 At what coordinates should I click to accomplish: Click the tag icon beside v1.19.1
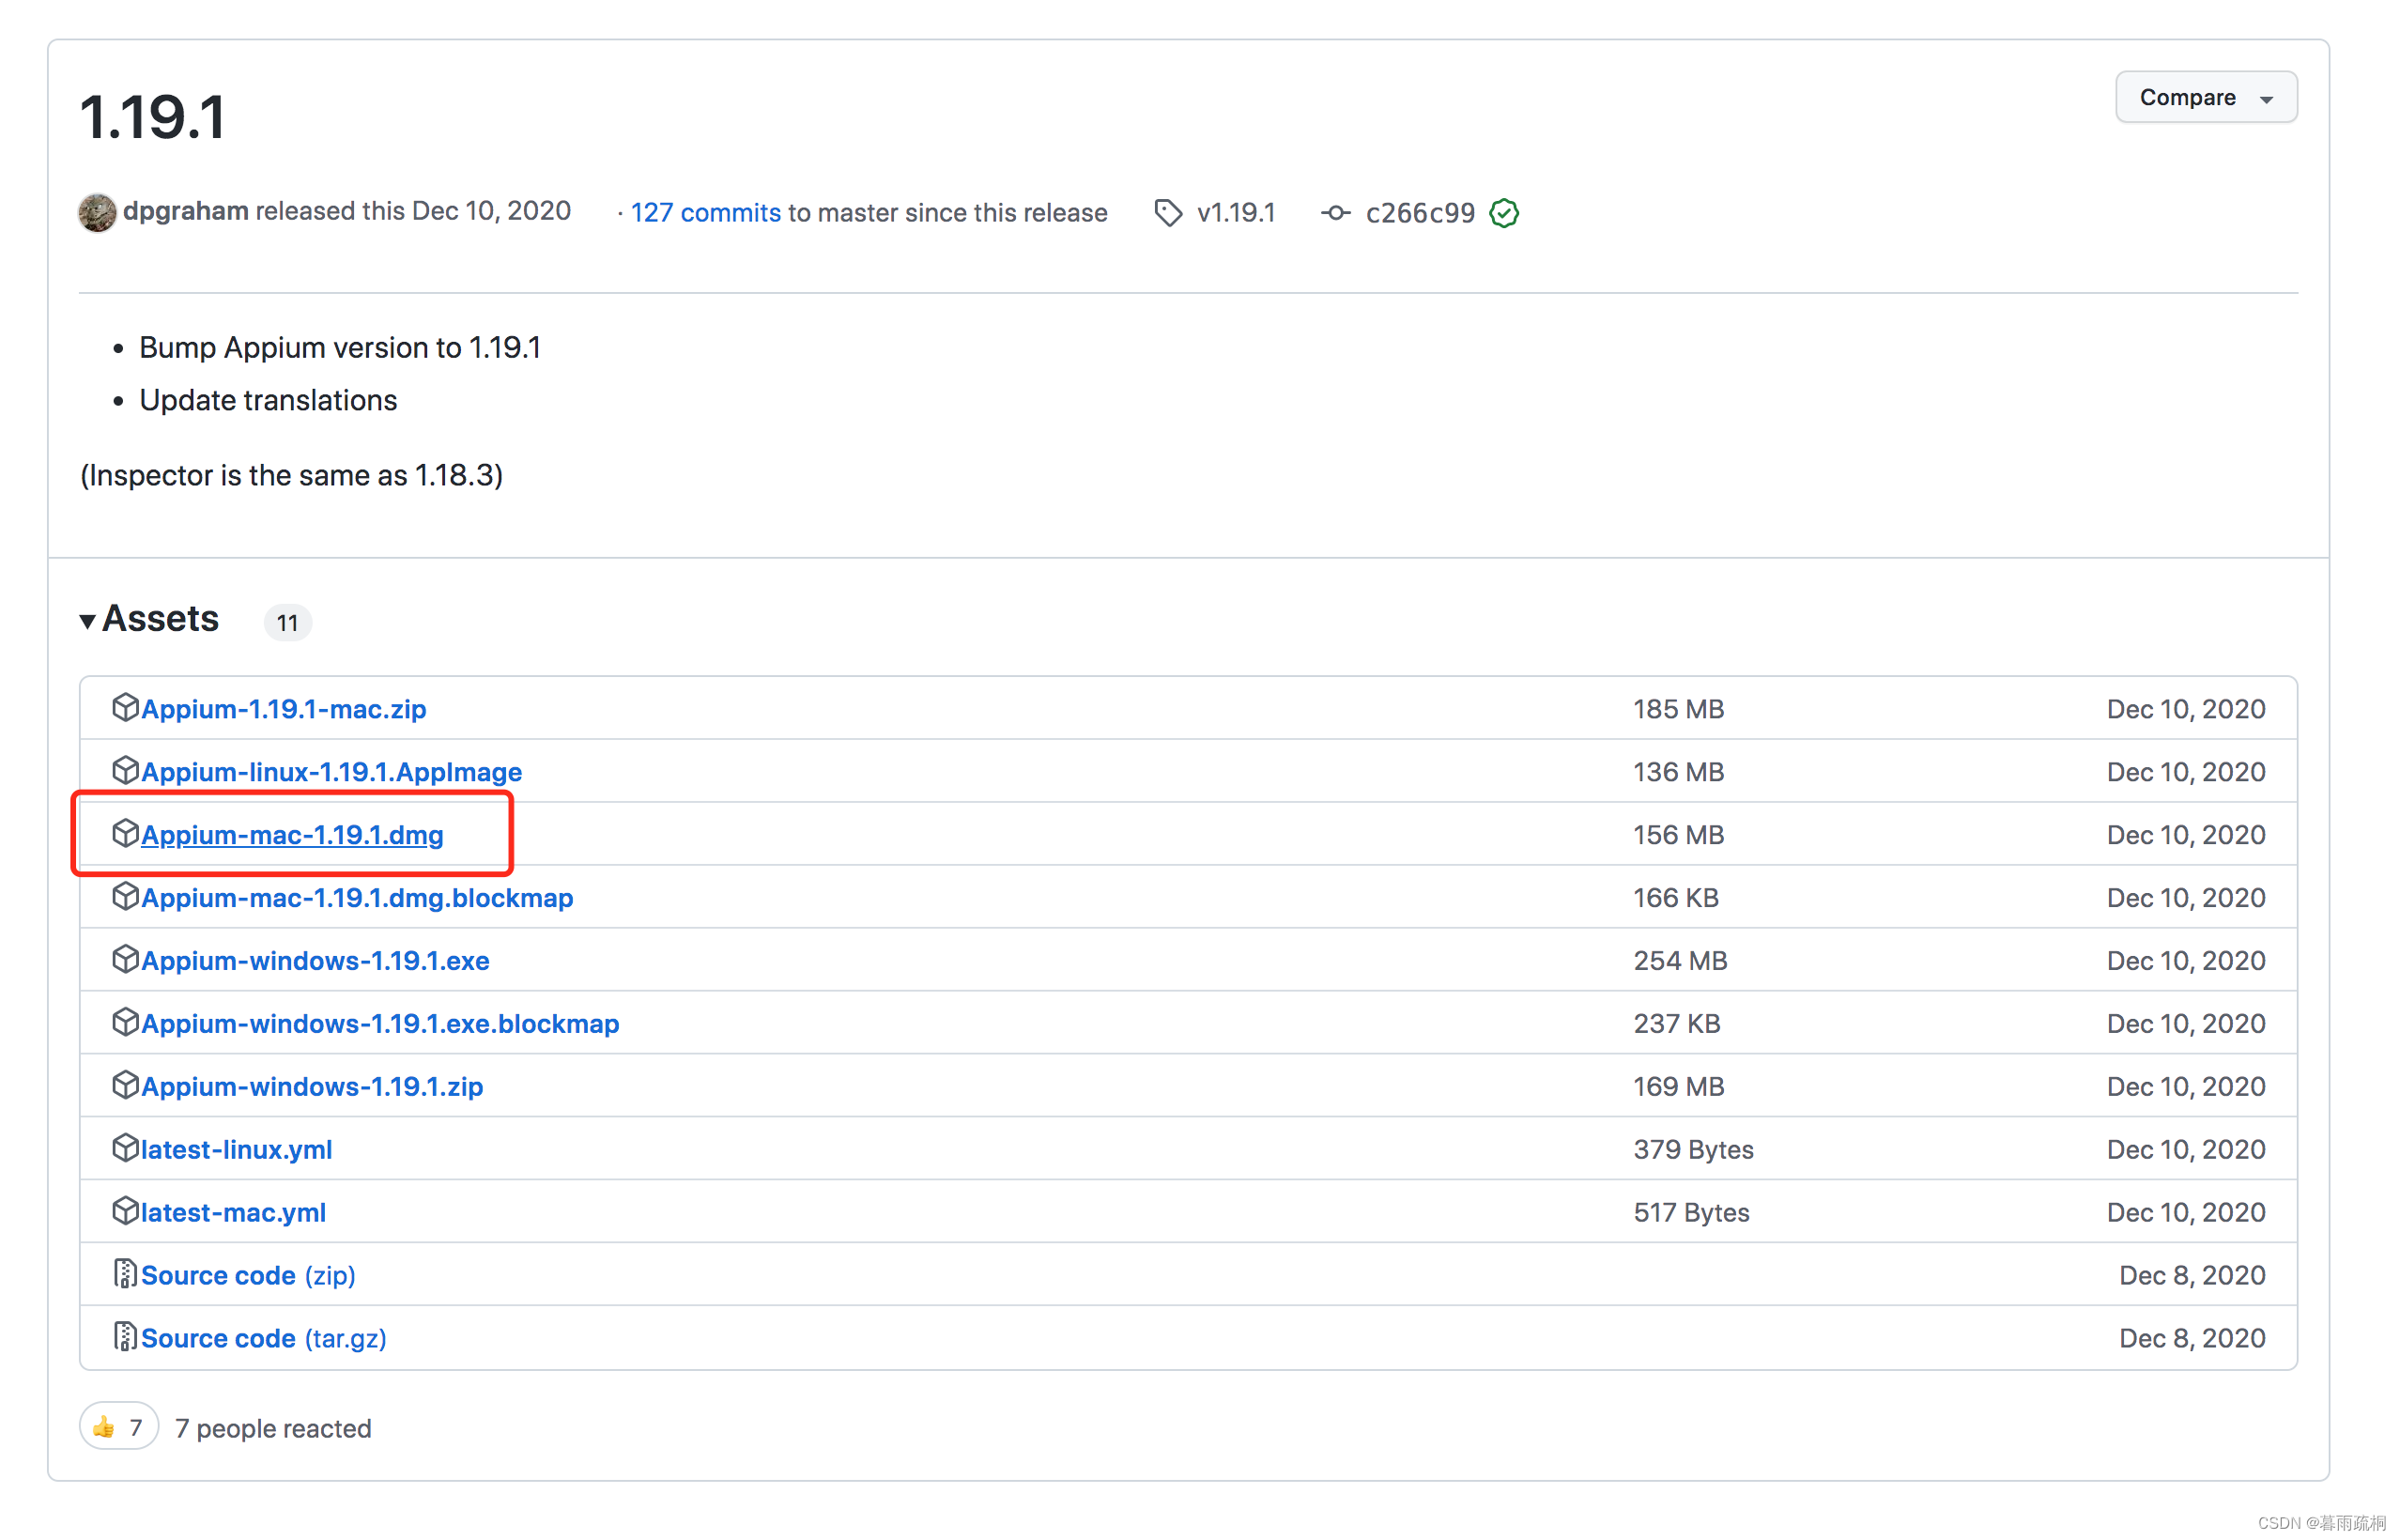pyautogui.click(x=1168, y=212)
